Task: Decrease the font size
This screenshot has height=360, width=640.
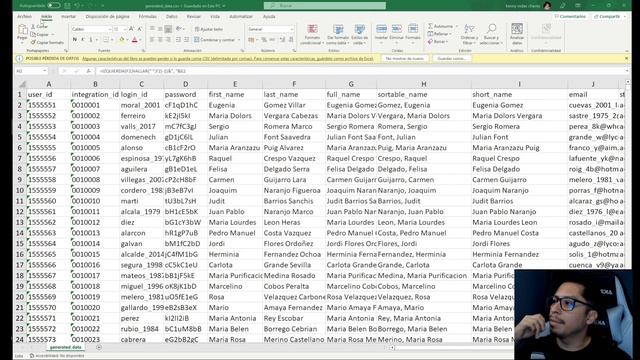Action: [x=140, y=29]
